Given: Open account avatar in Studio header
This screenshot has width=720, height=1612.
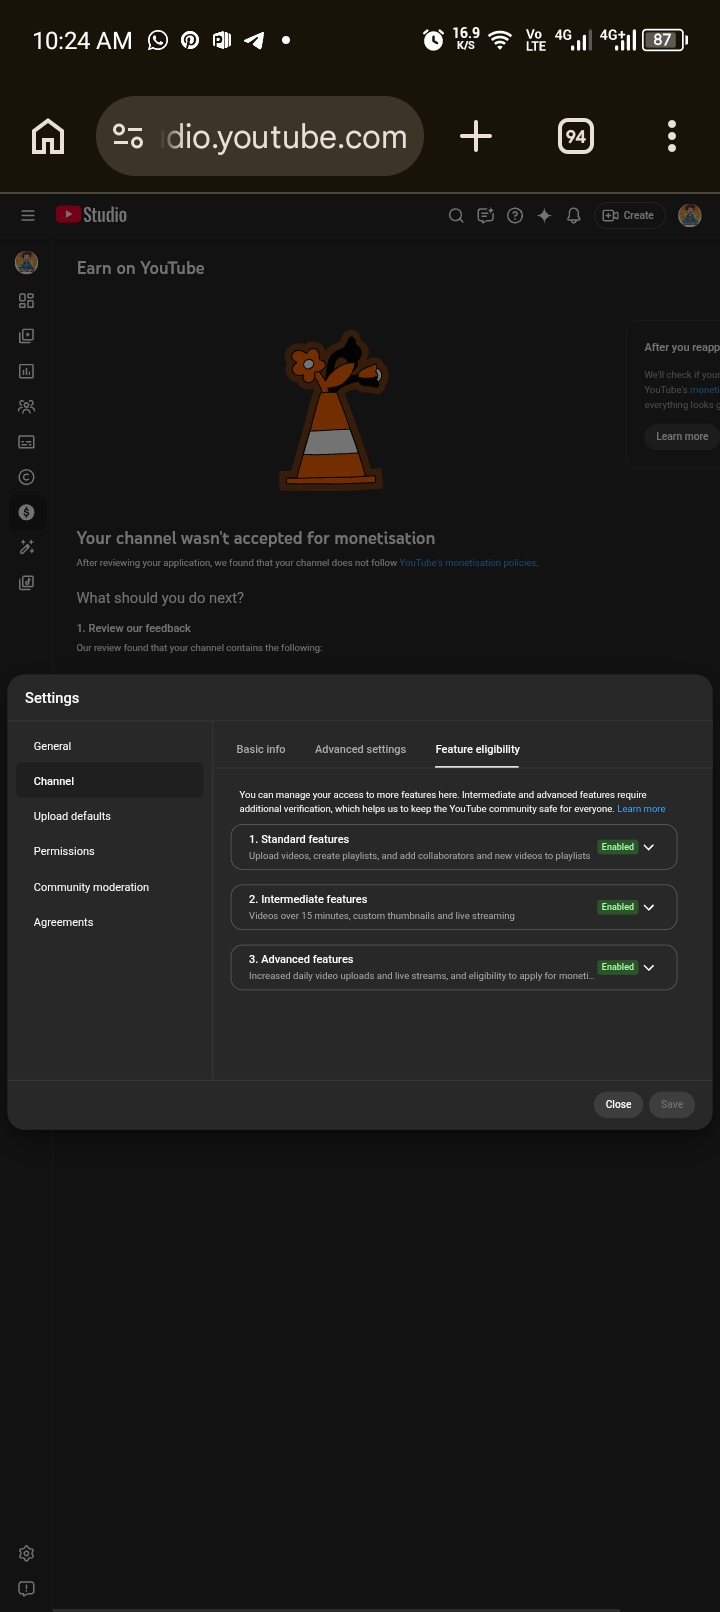Looking at the screenshot, I should pyautogui.click(x=690, y=215).
